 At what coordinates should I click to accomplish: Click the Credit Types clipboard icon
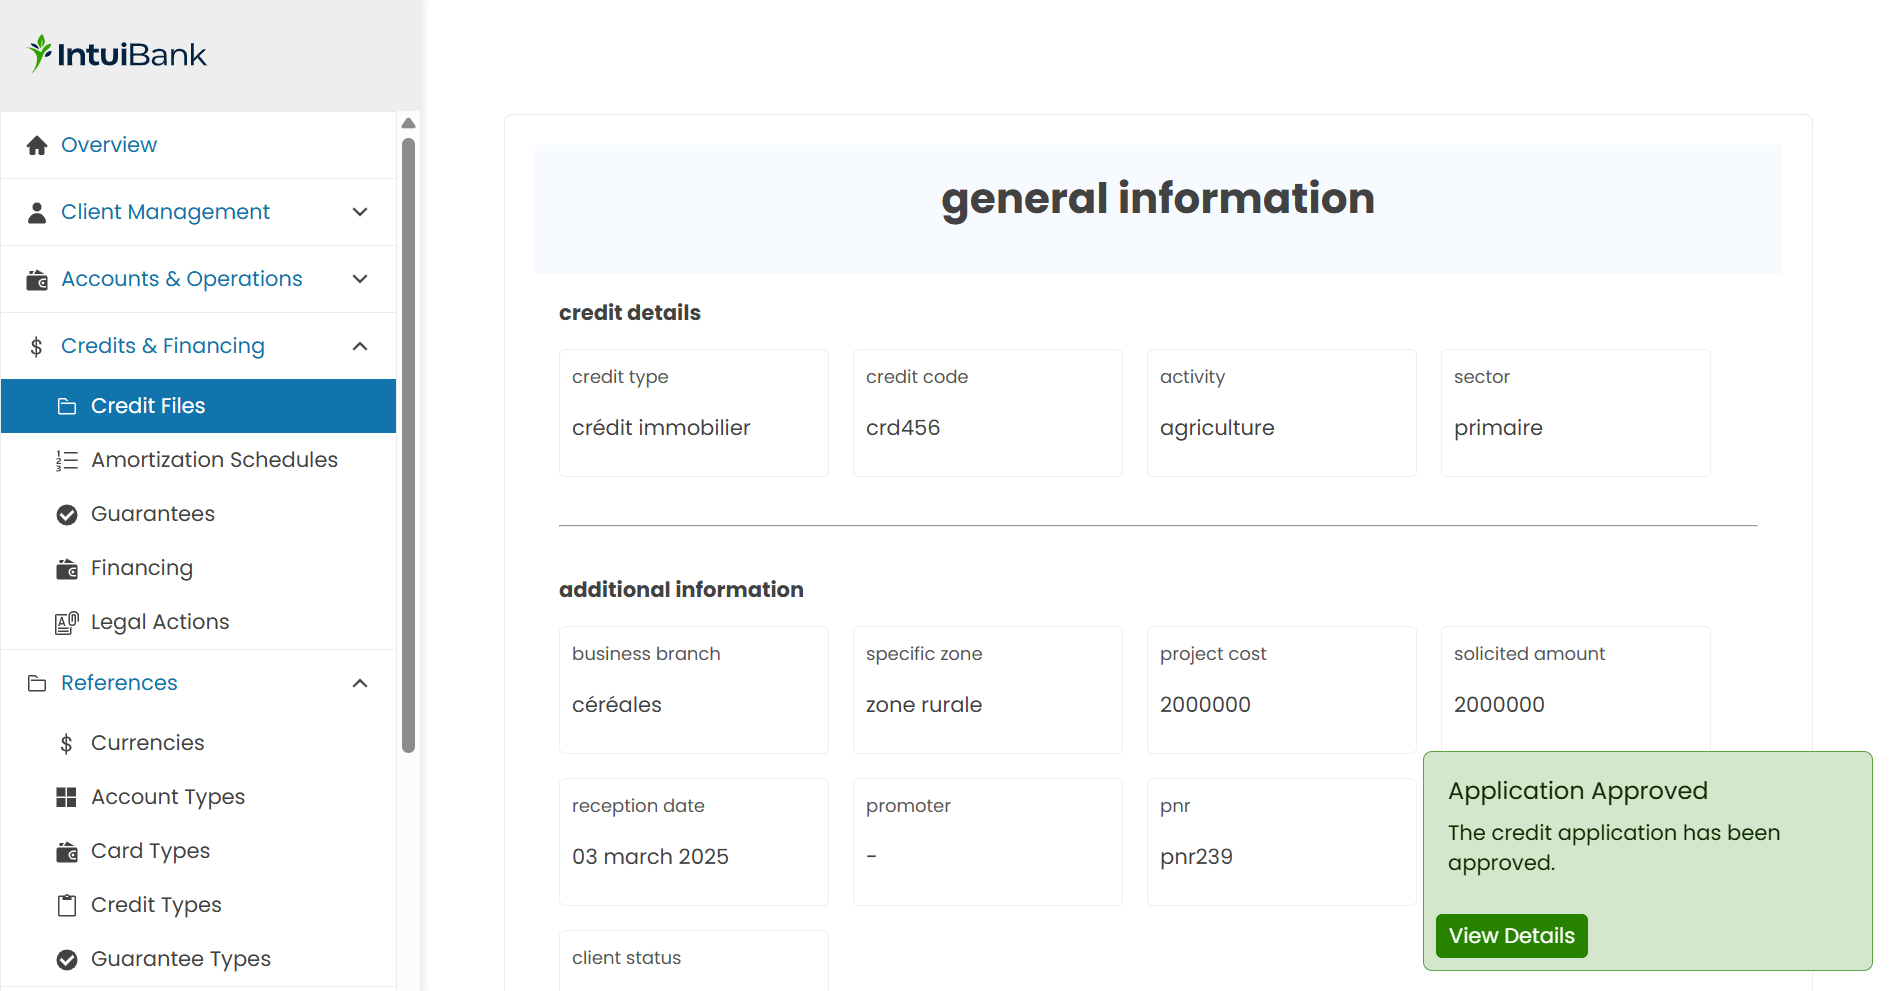click(67, 905)
